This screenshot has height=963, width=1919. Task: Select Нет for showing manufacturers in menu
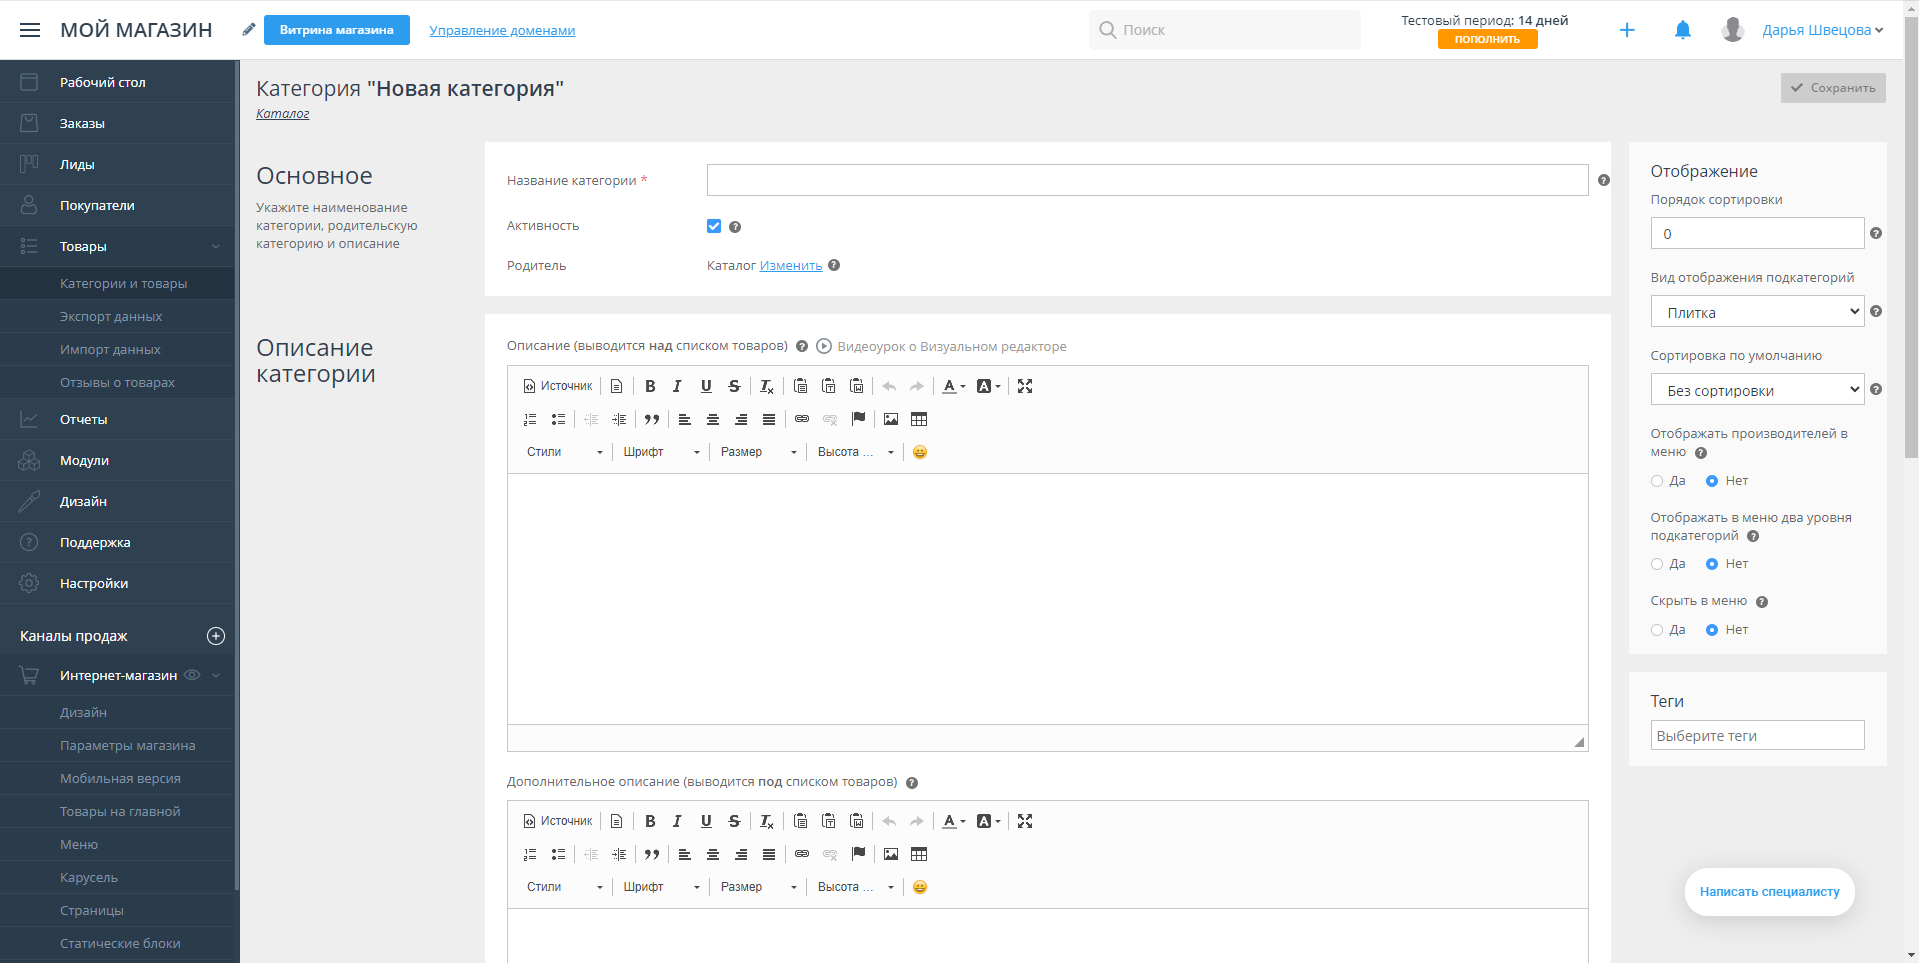coord(1712,481)
